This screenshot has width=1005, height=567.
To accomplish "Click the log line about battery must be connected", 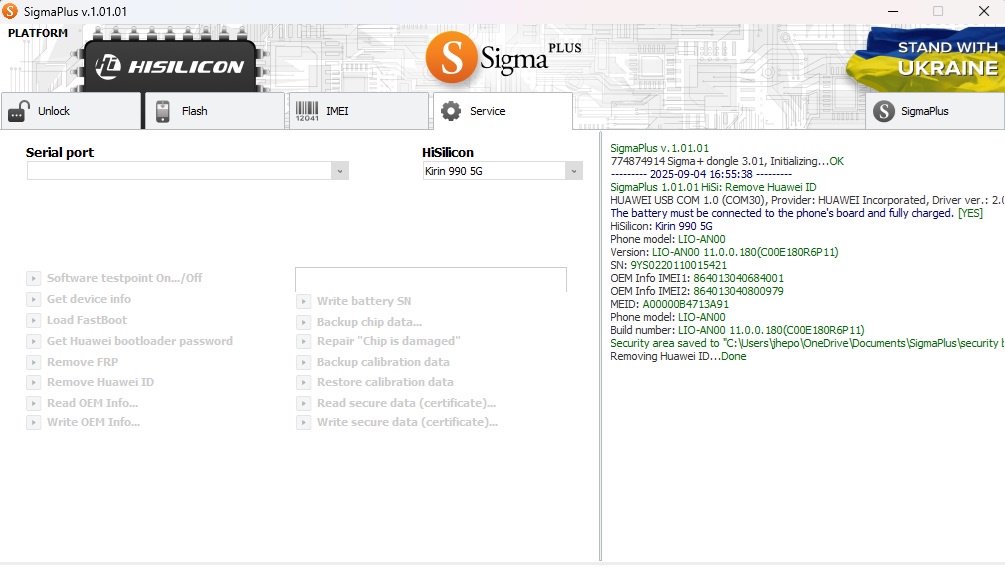I will coord(796,213).
